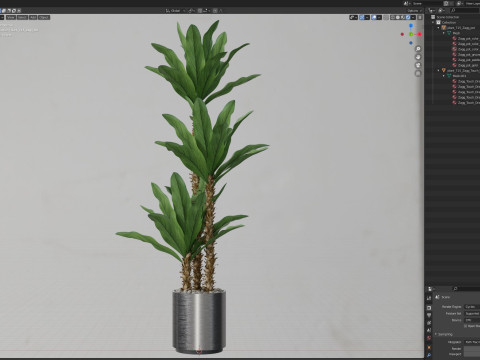The width and height of the screenshot is (480, 360).
Task: Open the Integrator Path Tracing dropdown
Action: coord(472,342)
